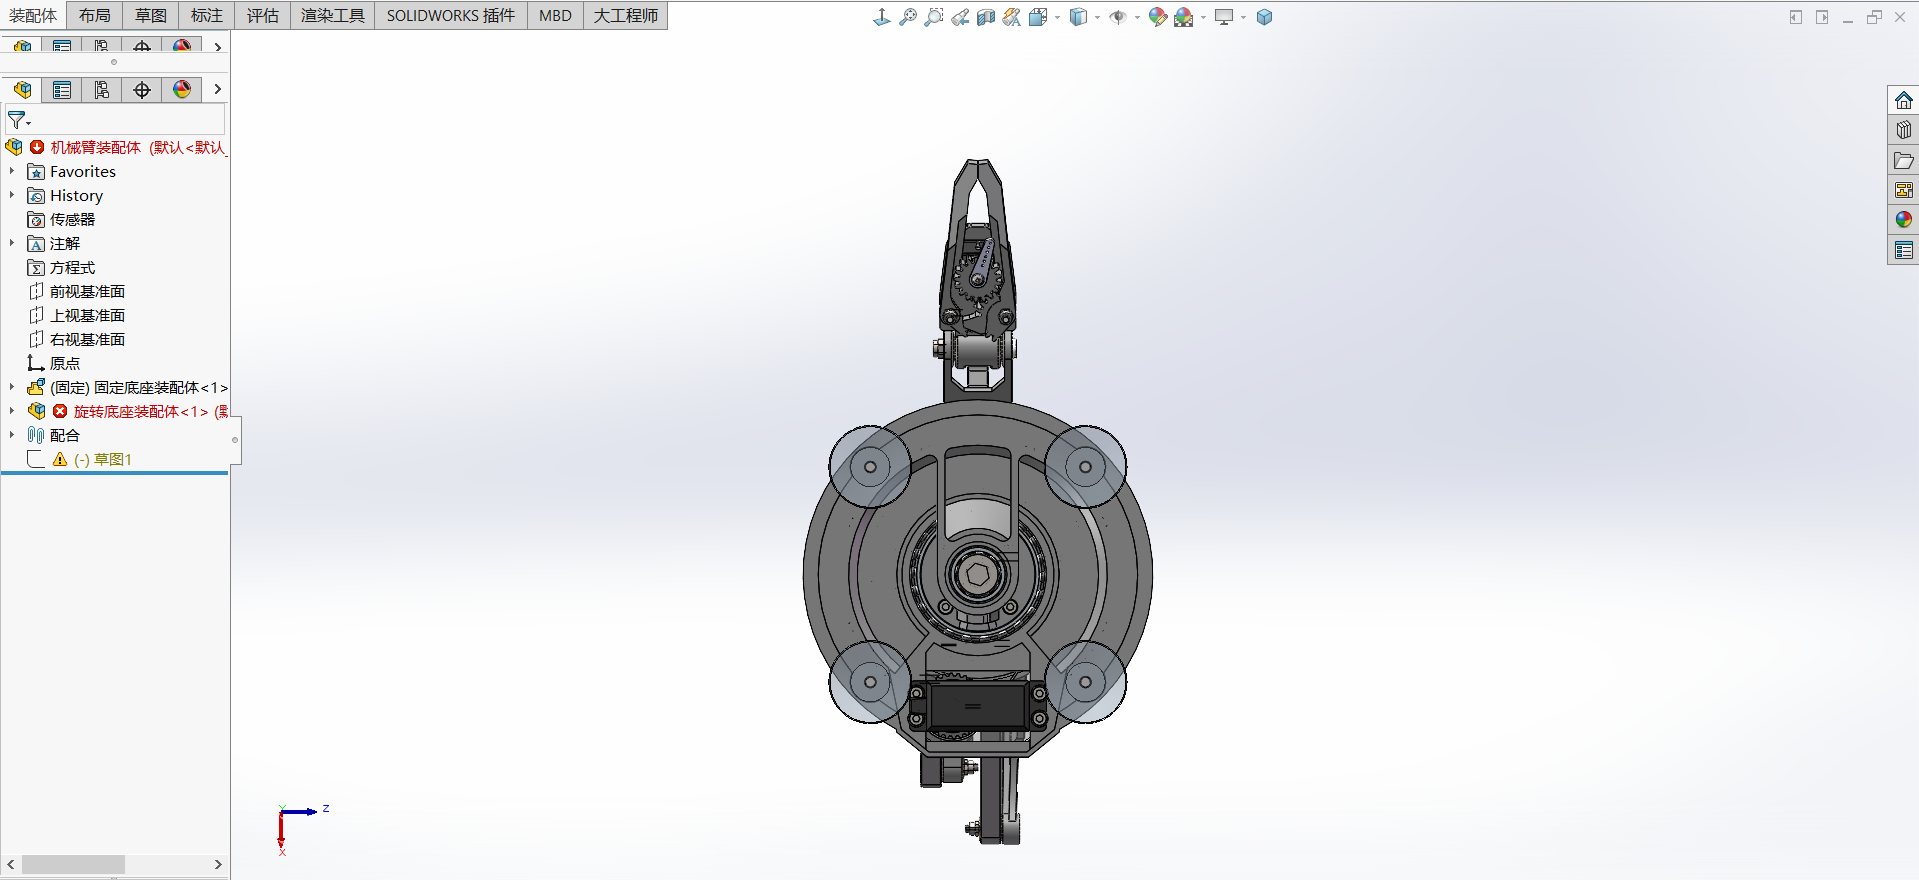
Task: Switch to PropertyManager tab above the filter
Action: [x=62, y=90]
